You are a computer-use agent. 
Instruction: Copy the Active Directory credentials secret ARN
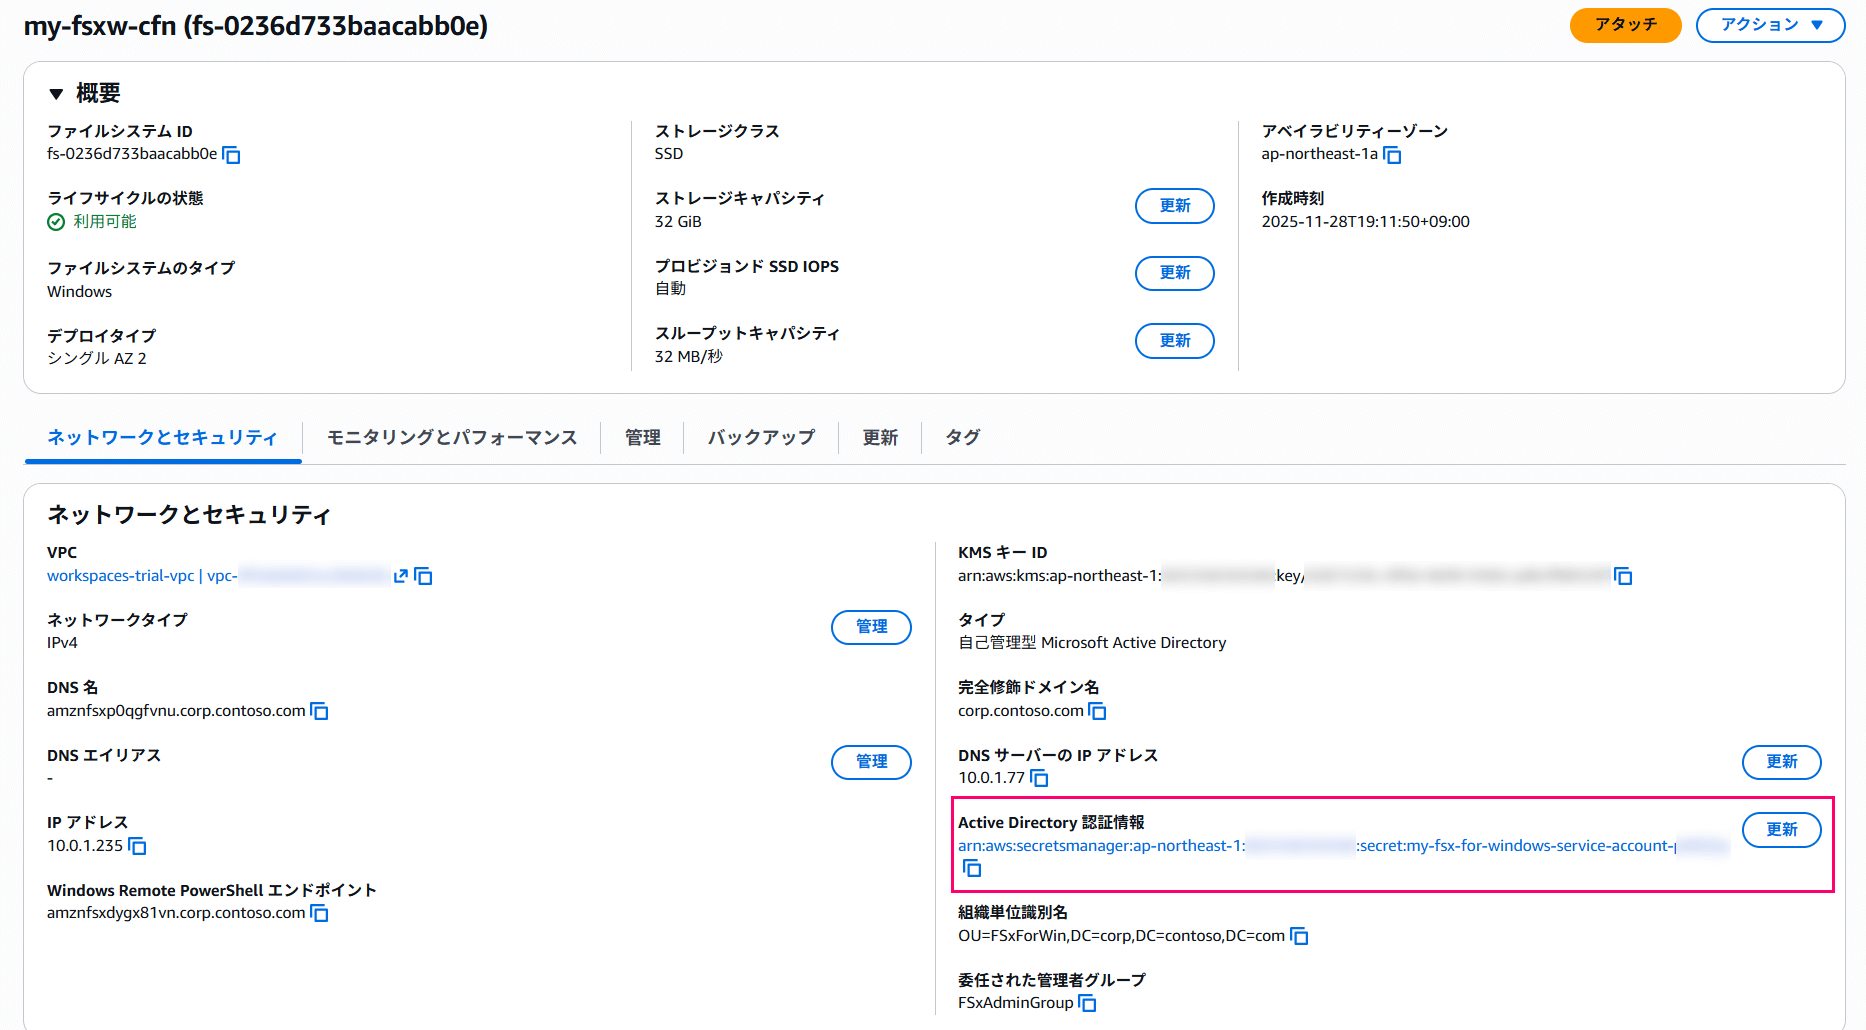[971, 868]
